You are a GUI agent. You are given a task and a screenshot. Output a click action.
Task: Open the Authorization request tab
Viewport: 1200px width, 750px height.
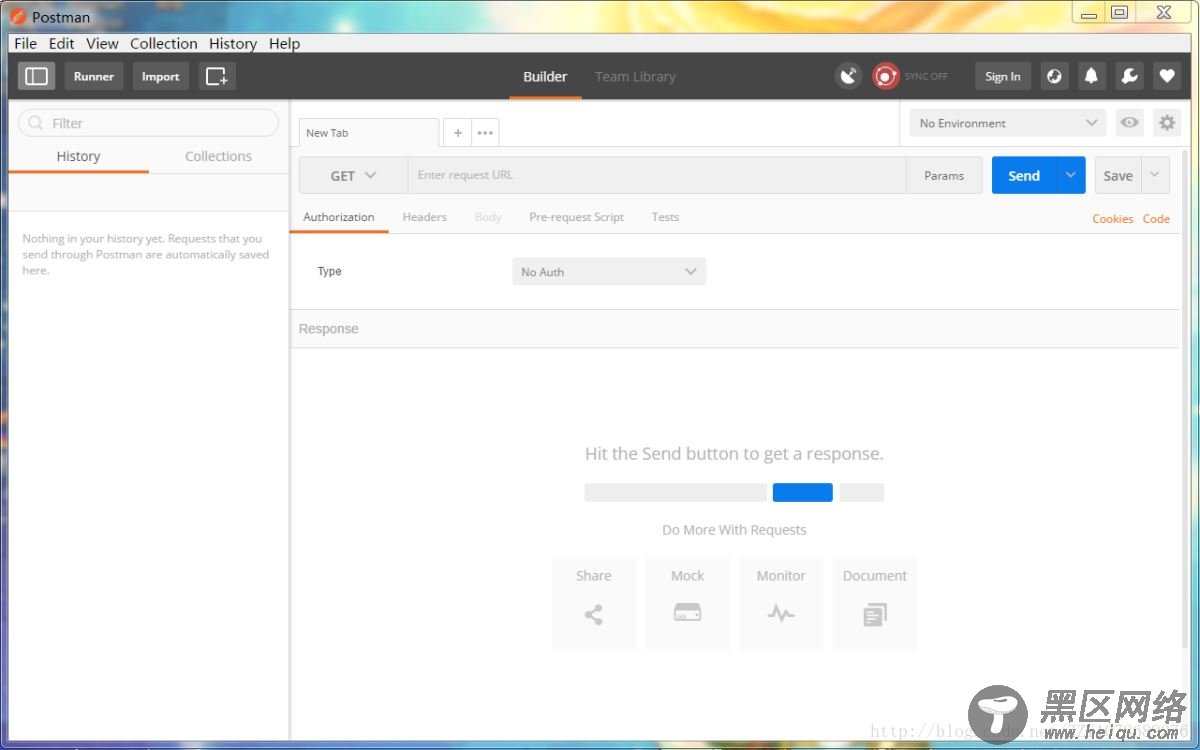pyautogui.click(x=339, y=217)
